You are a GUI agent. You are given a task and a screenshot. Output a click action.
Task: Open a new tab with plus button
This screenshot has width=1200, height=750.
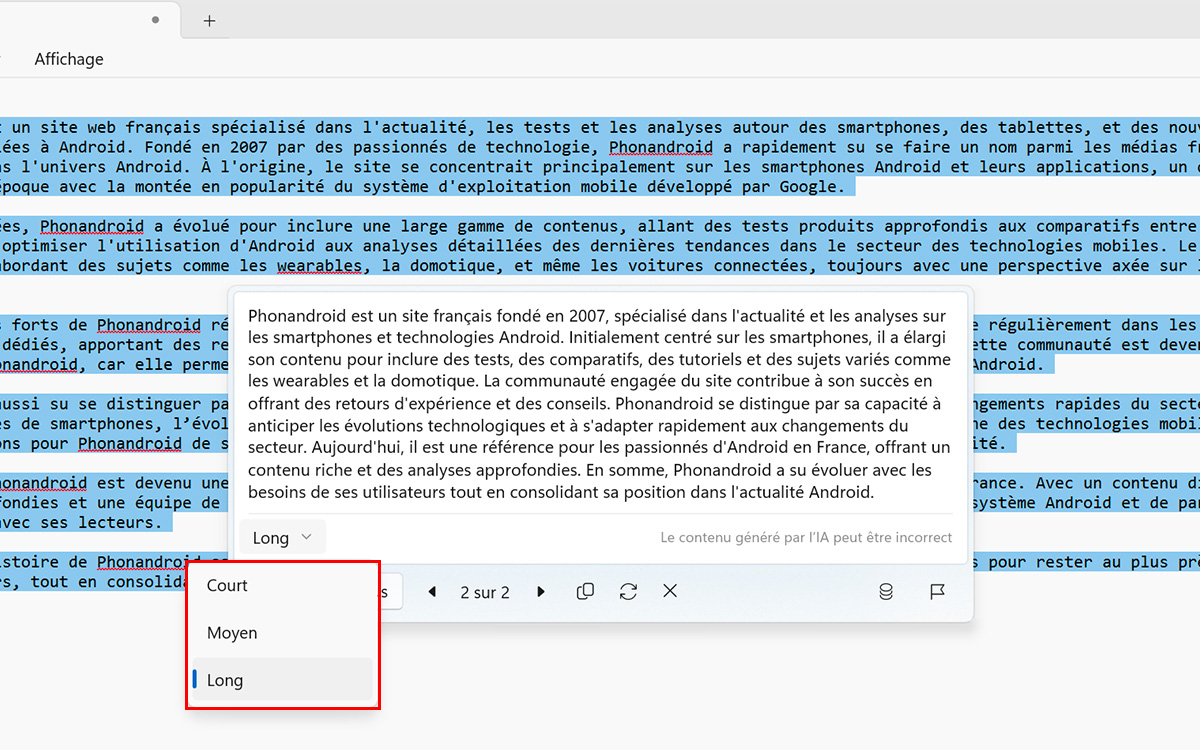(209, 20)
